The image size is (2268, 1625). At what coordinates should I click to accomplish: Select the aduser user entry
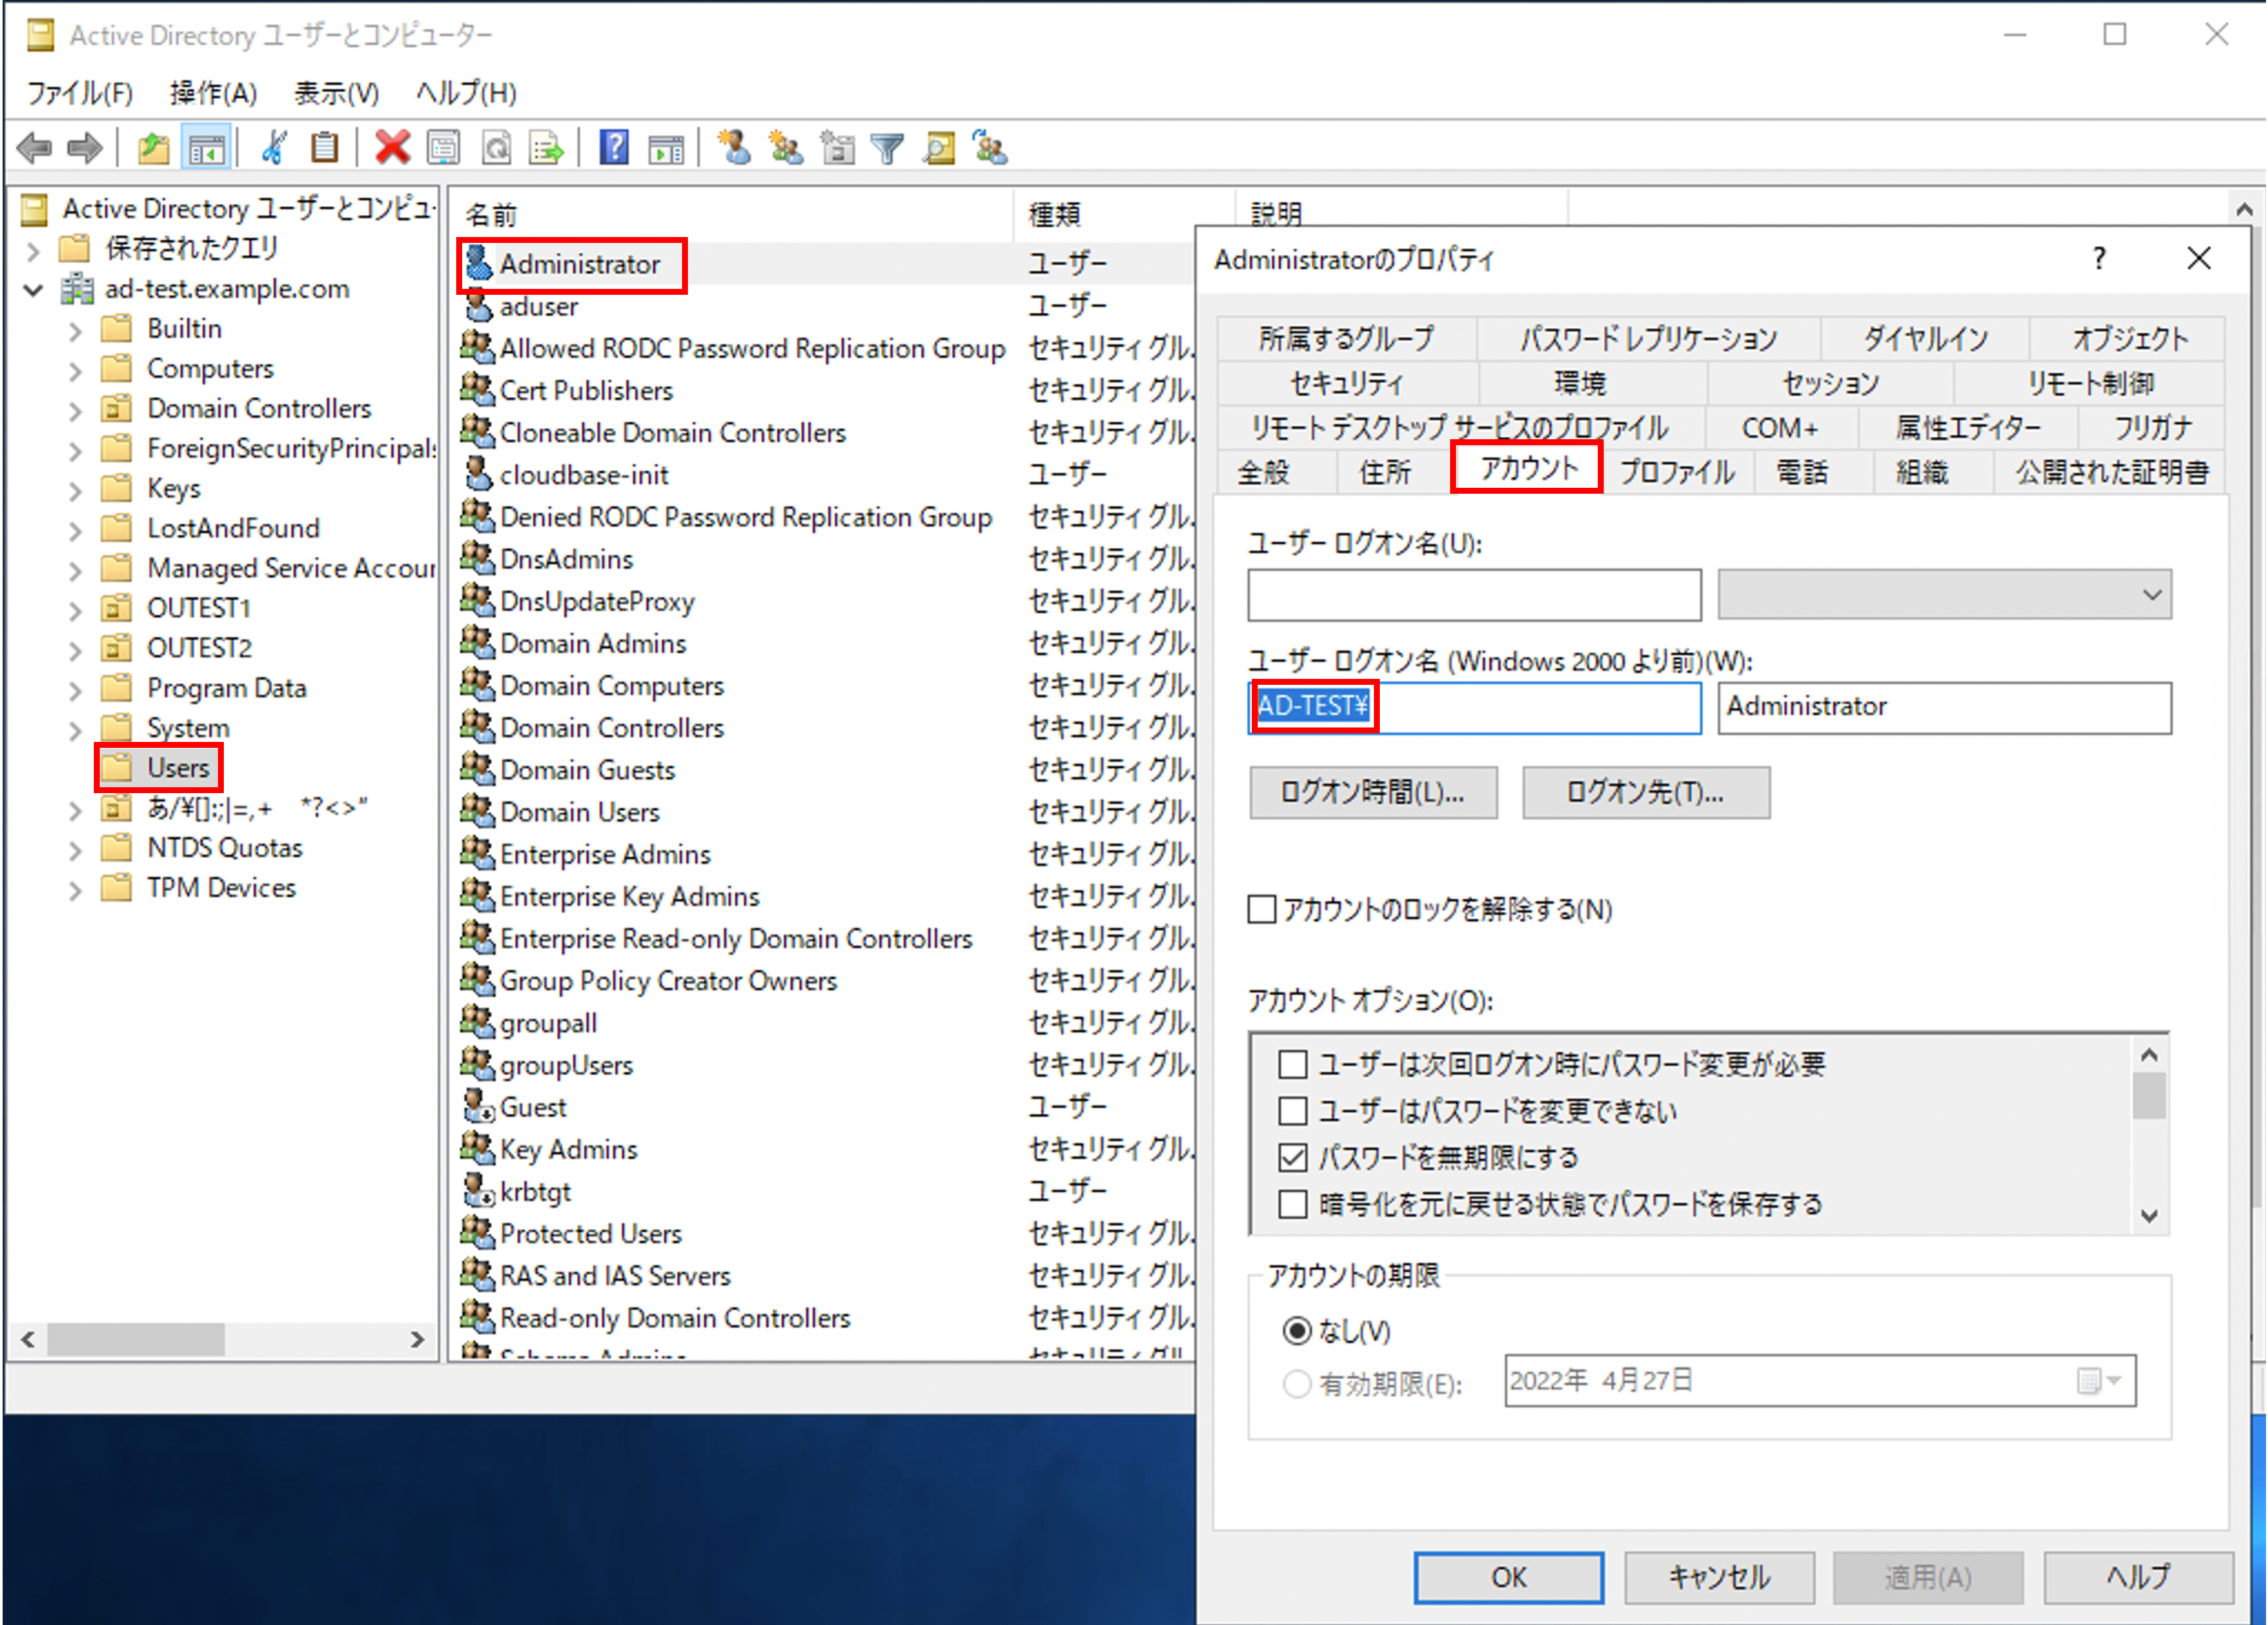[539, 306]
